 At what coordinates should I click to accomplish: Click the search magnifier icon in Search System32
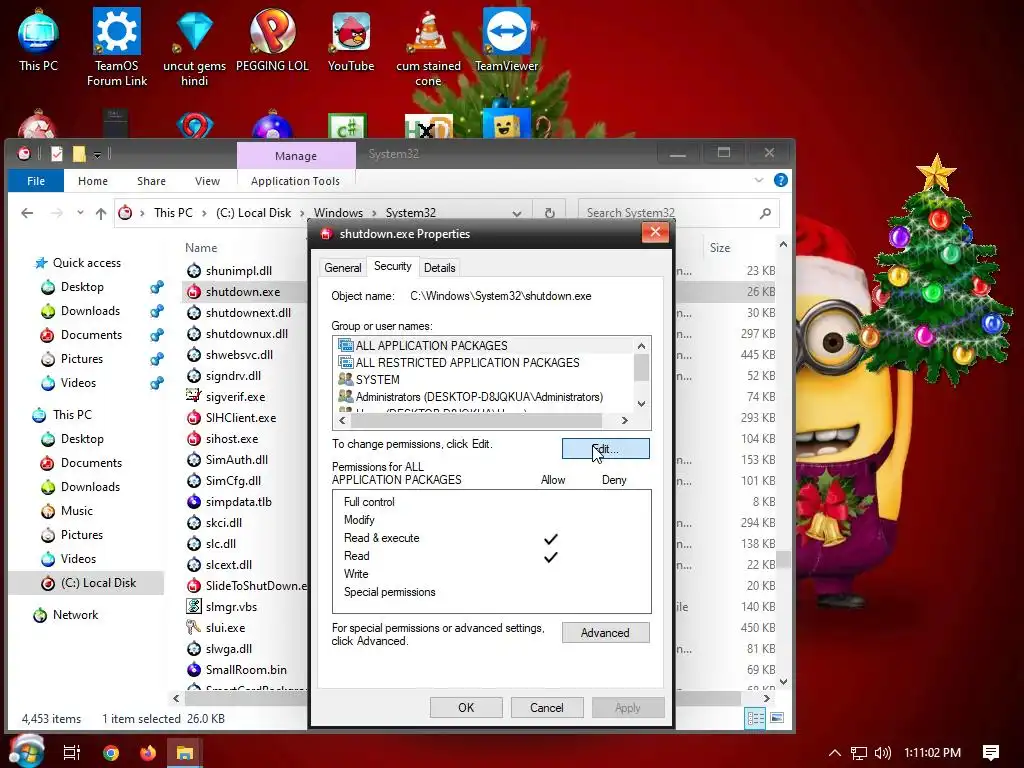tap(765, 213)
